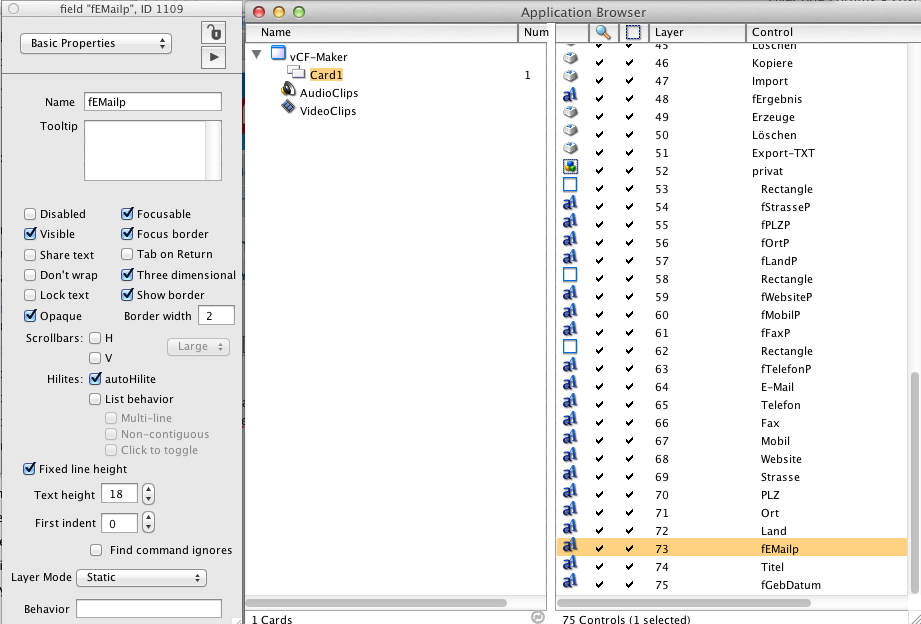Uncheck the Fixed line height checkbox
The height and width of the screenshot is (624, 921).
coord(29,469)
